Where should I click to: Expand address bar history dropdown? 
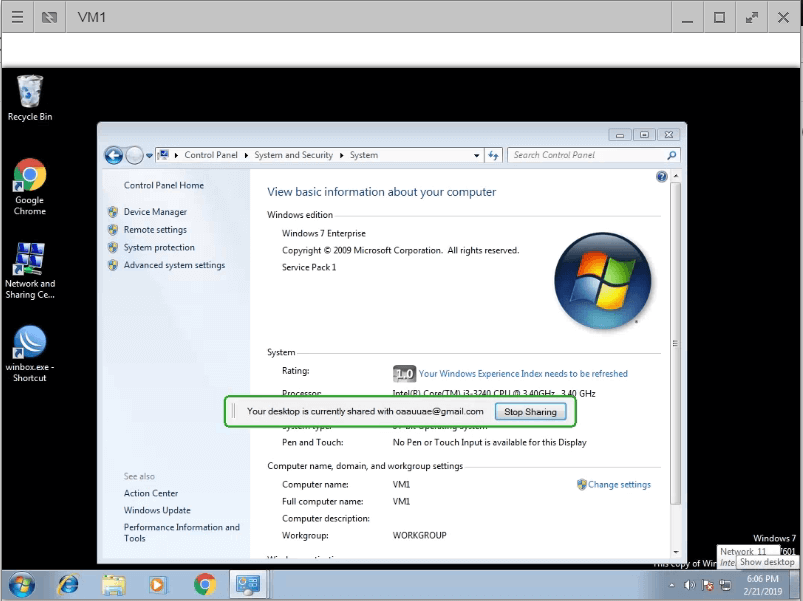476,155
